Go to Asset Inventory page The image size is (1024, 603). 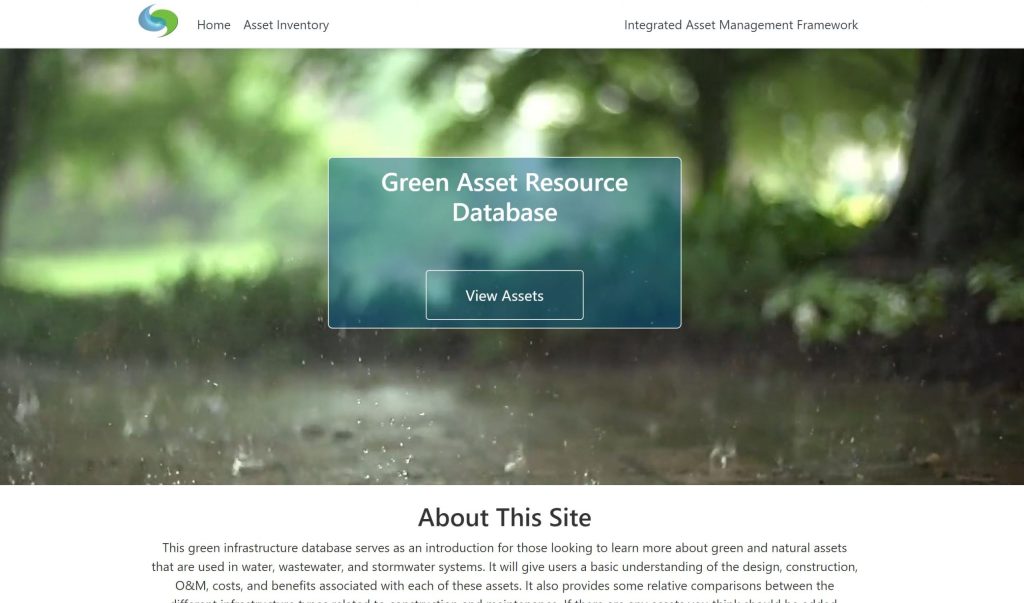tap(286, 25)
